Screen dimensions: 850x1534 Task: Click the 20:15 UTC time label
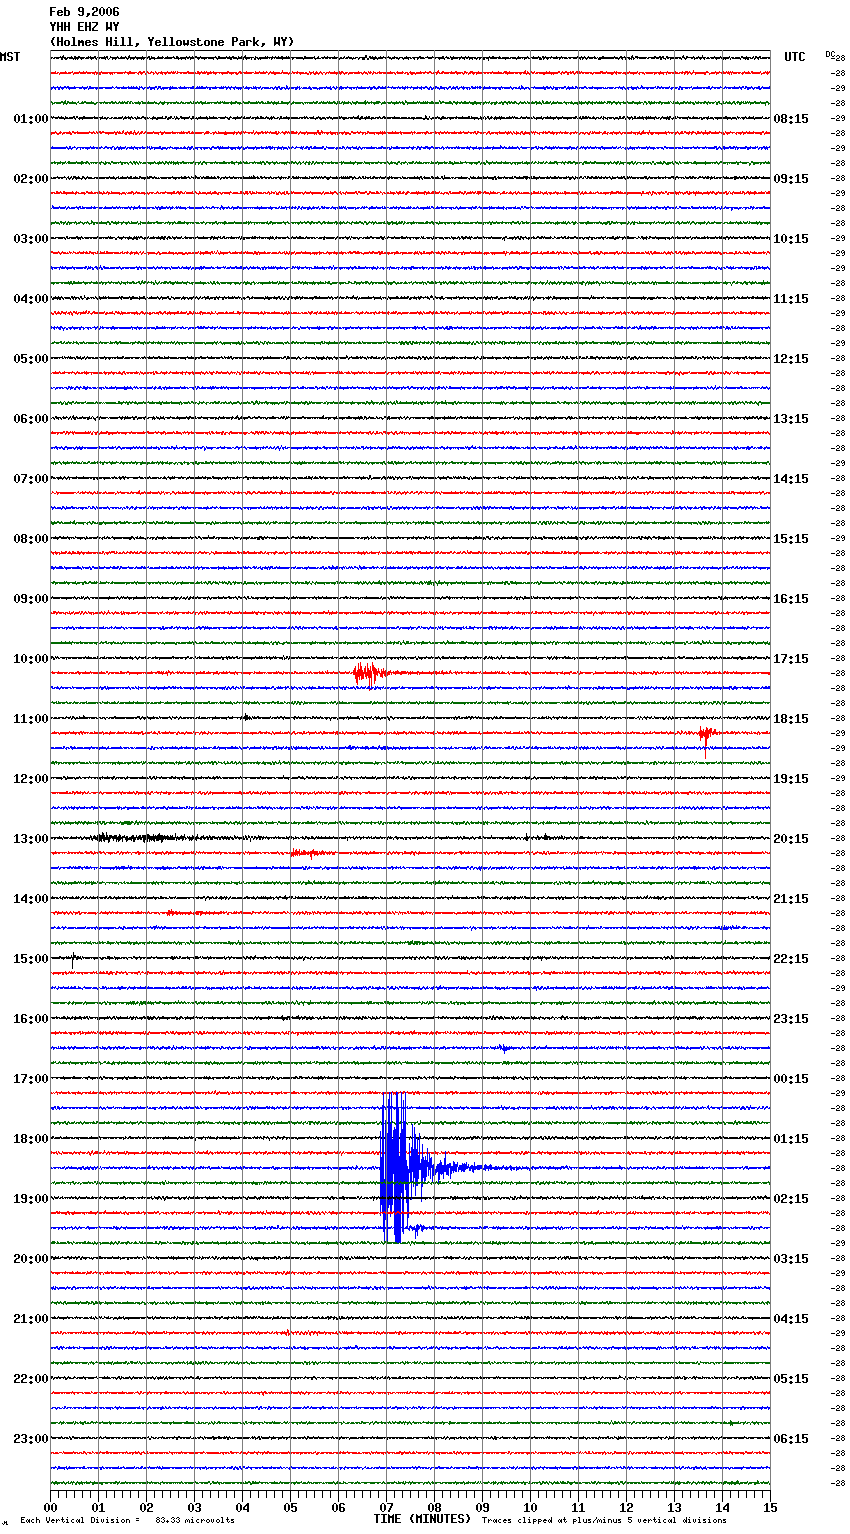pyautogui.click(x=791, y=839)
